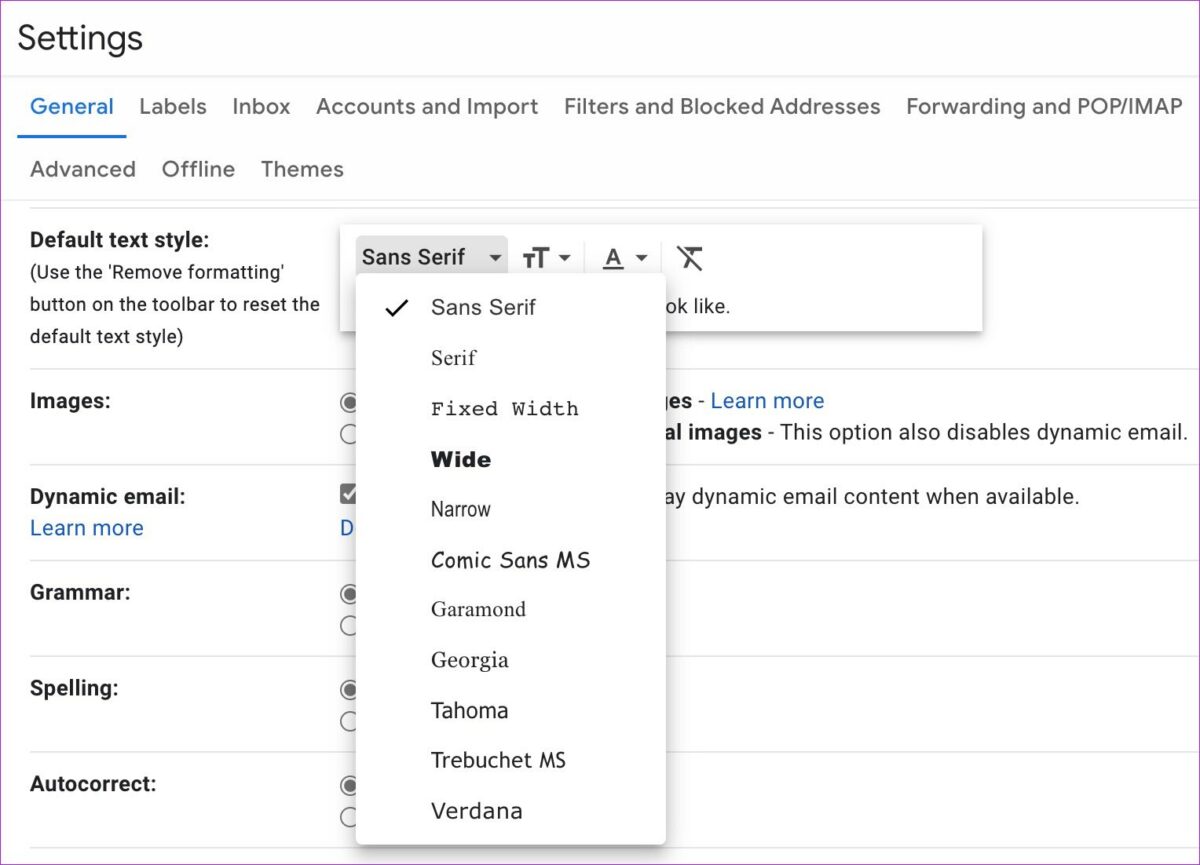Open the text size icon menu
This screenshot has width=1200, height=865.
click(546, 258)
